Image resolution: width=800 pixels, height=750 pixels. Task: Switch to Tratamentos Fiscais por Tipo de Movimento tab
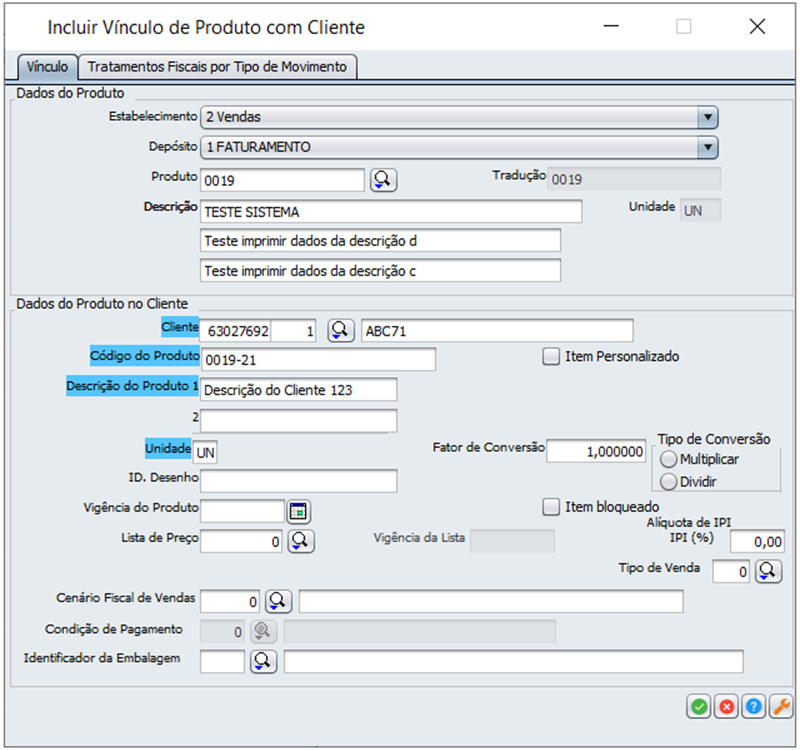point(217,67)
